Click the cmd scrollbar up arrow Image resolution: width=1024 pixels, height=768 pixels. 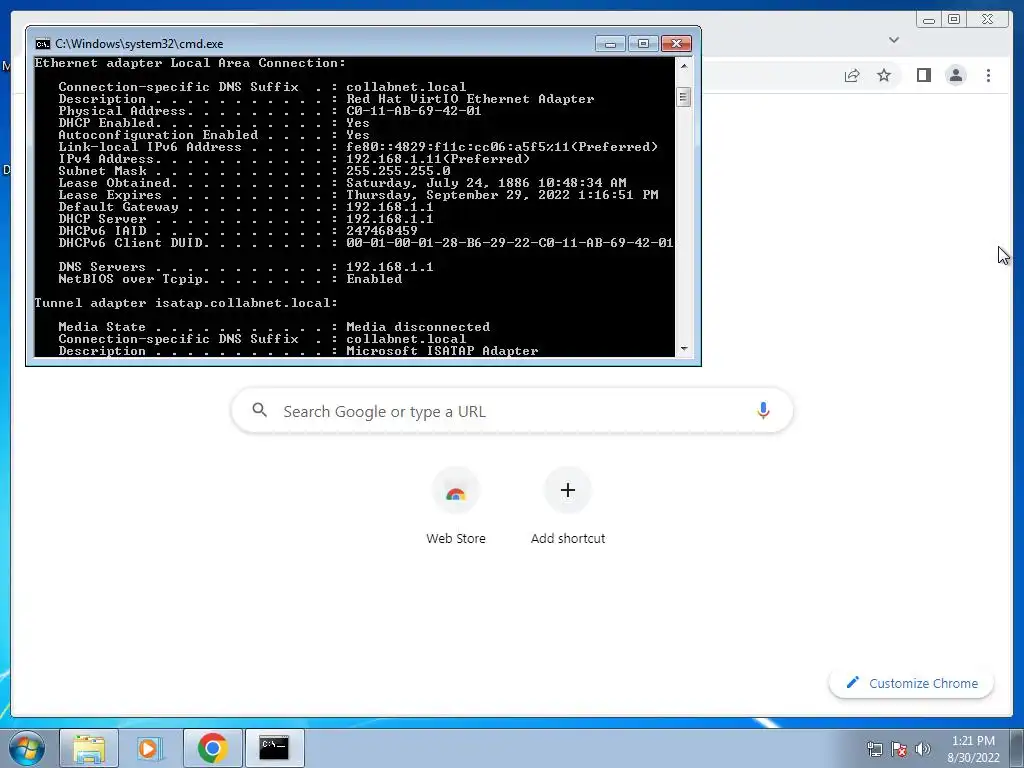coord(684,65)
